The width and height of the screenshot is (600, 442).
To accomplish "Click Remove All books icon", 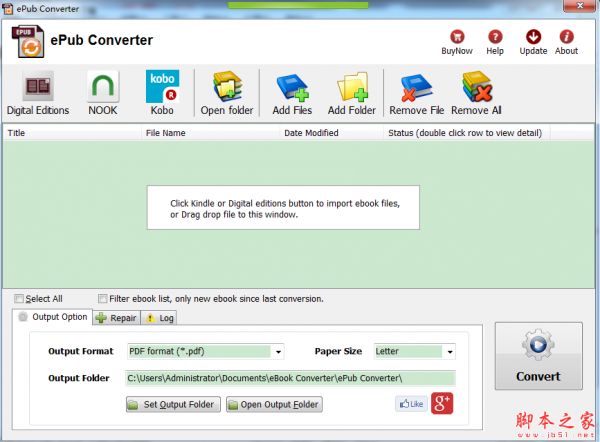I will (477, 86).
